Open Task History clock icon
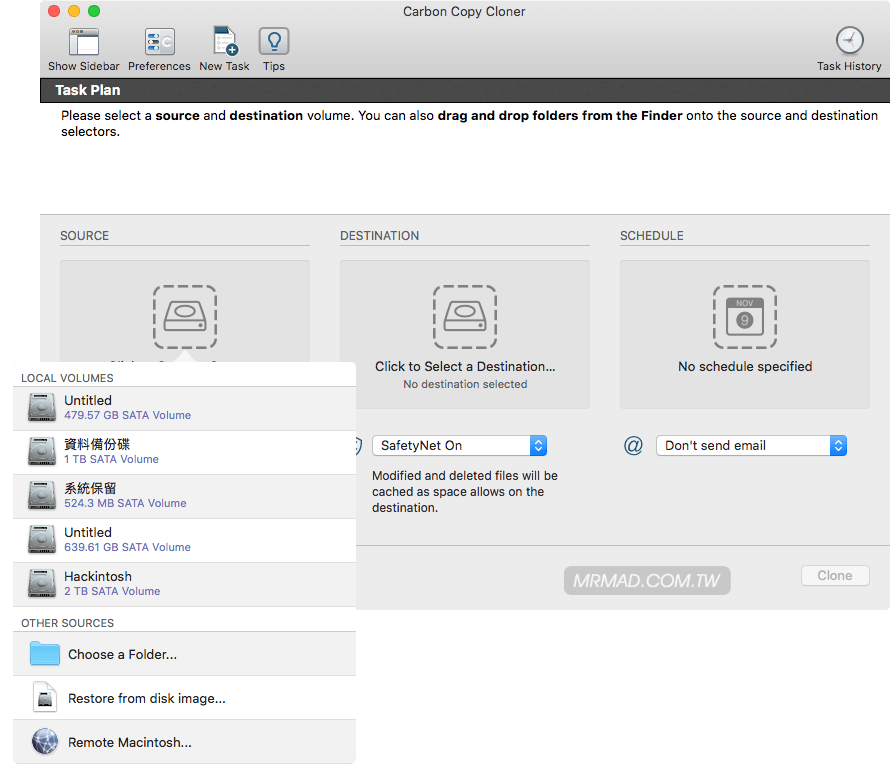 pos(850,41)
